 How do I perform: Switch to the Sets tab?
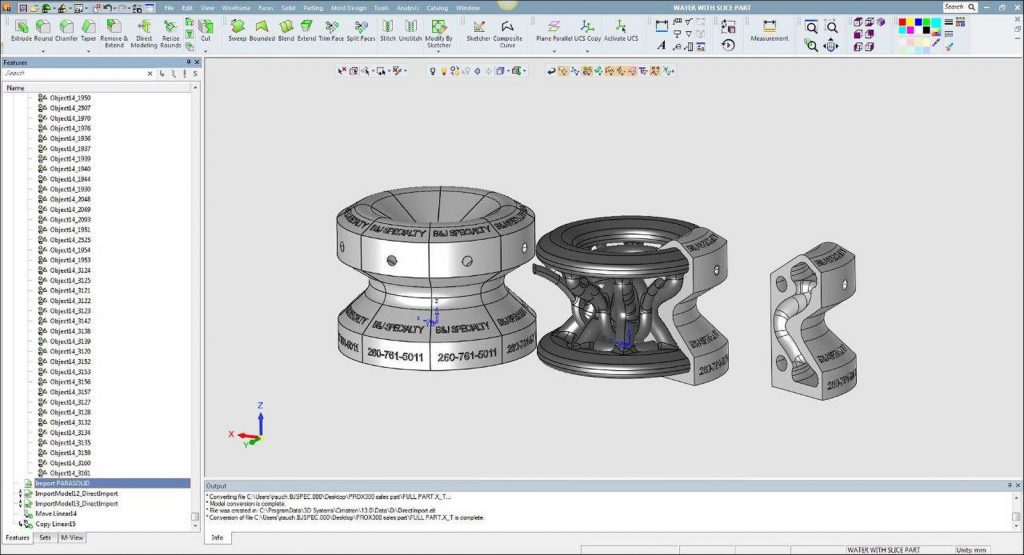[44, 537]
